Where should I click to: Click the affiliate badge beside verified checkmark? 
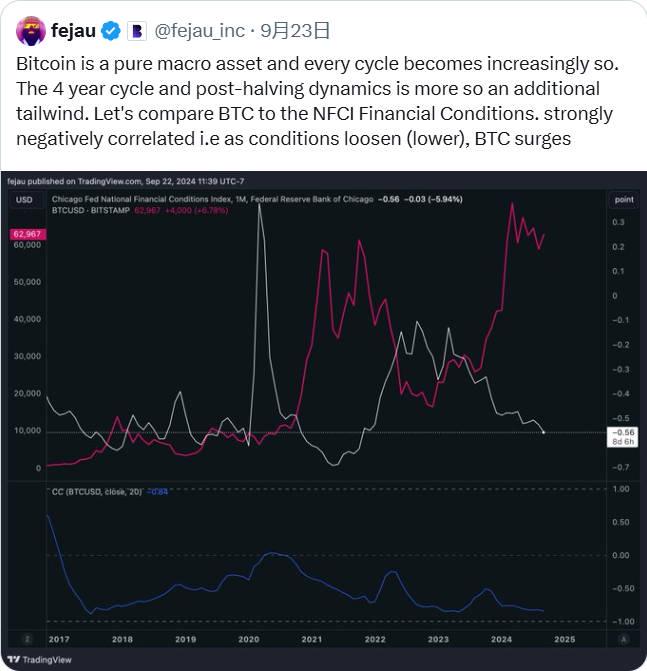click(137, 31)
